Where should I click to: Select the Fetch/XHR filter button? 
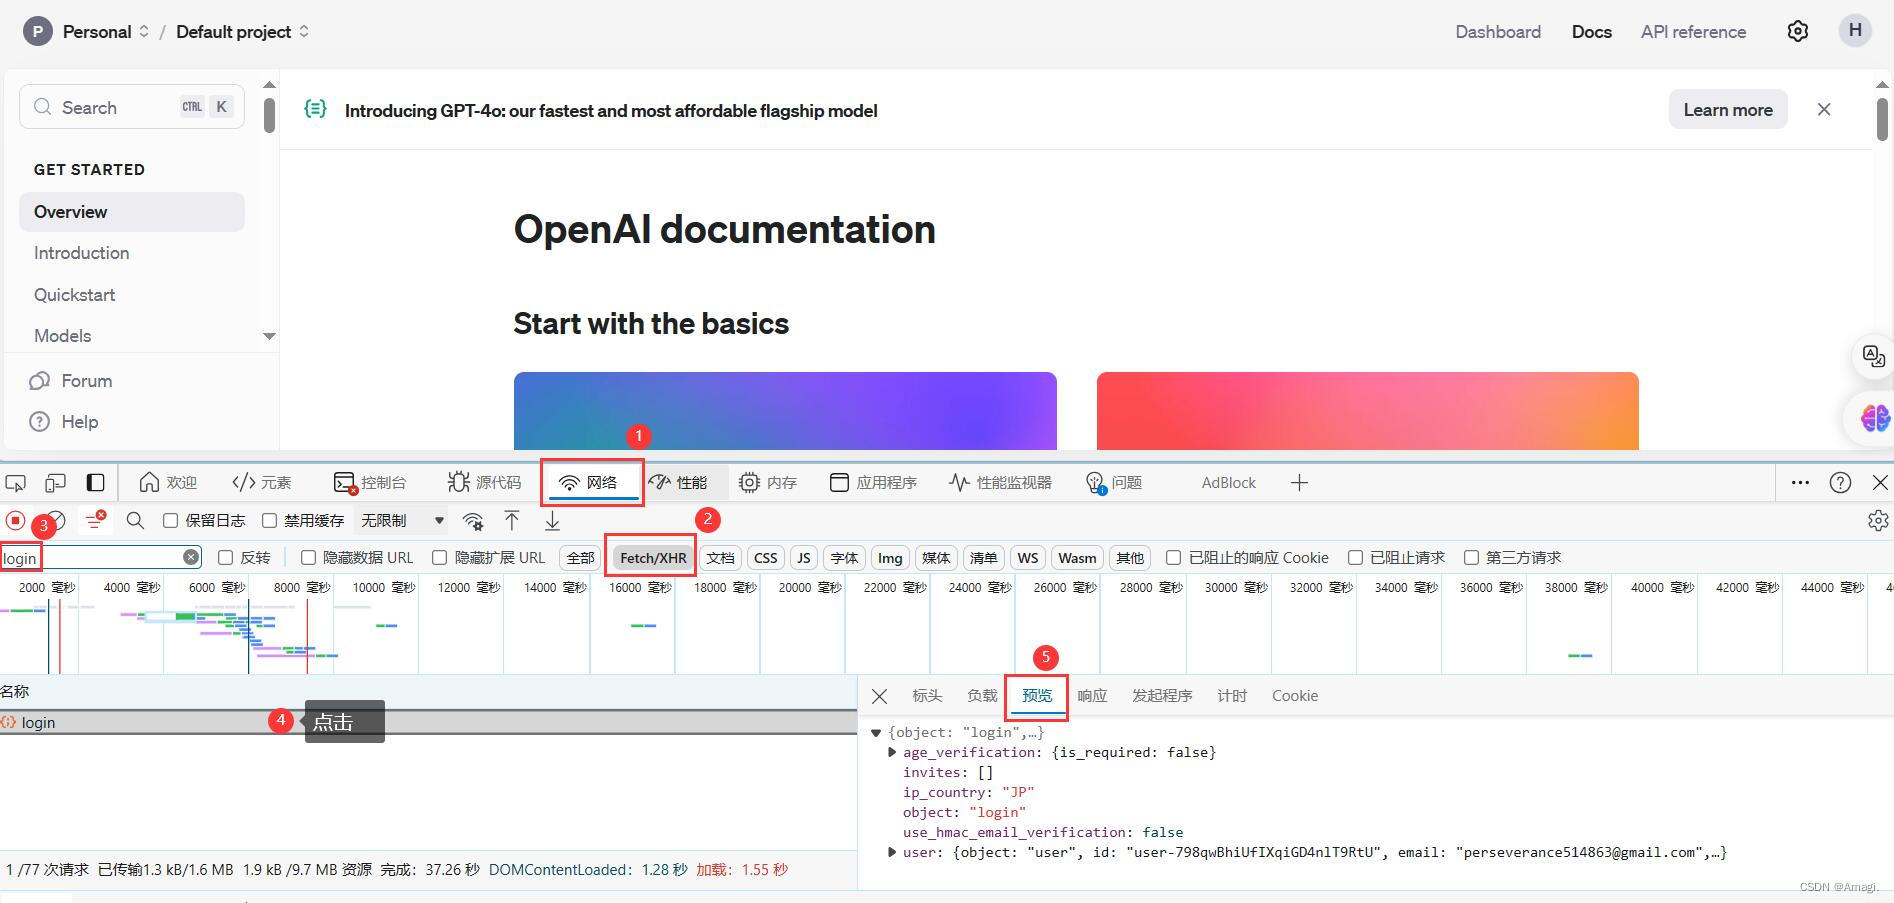pos(653,558)
